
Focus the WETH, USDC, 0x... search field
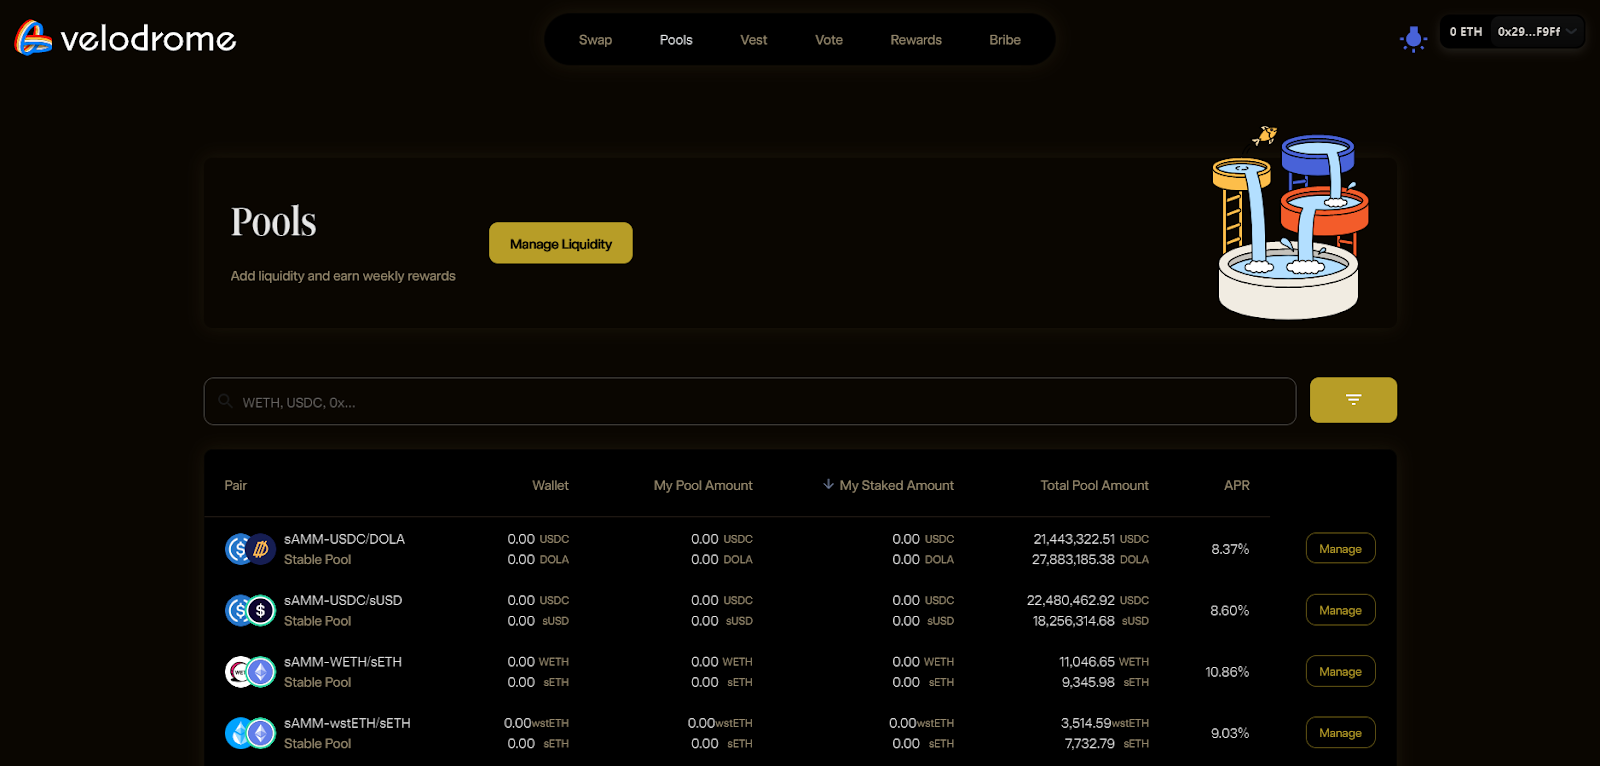(x=750, y=401)
